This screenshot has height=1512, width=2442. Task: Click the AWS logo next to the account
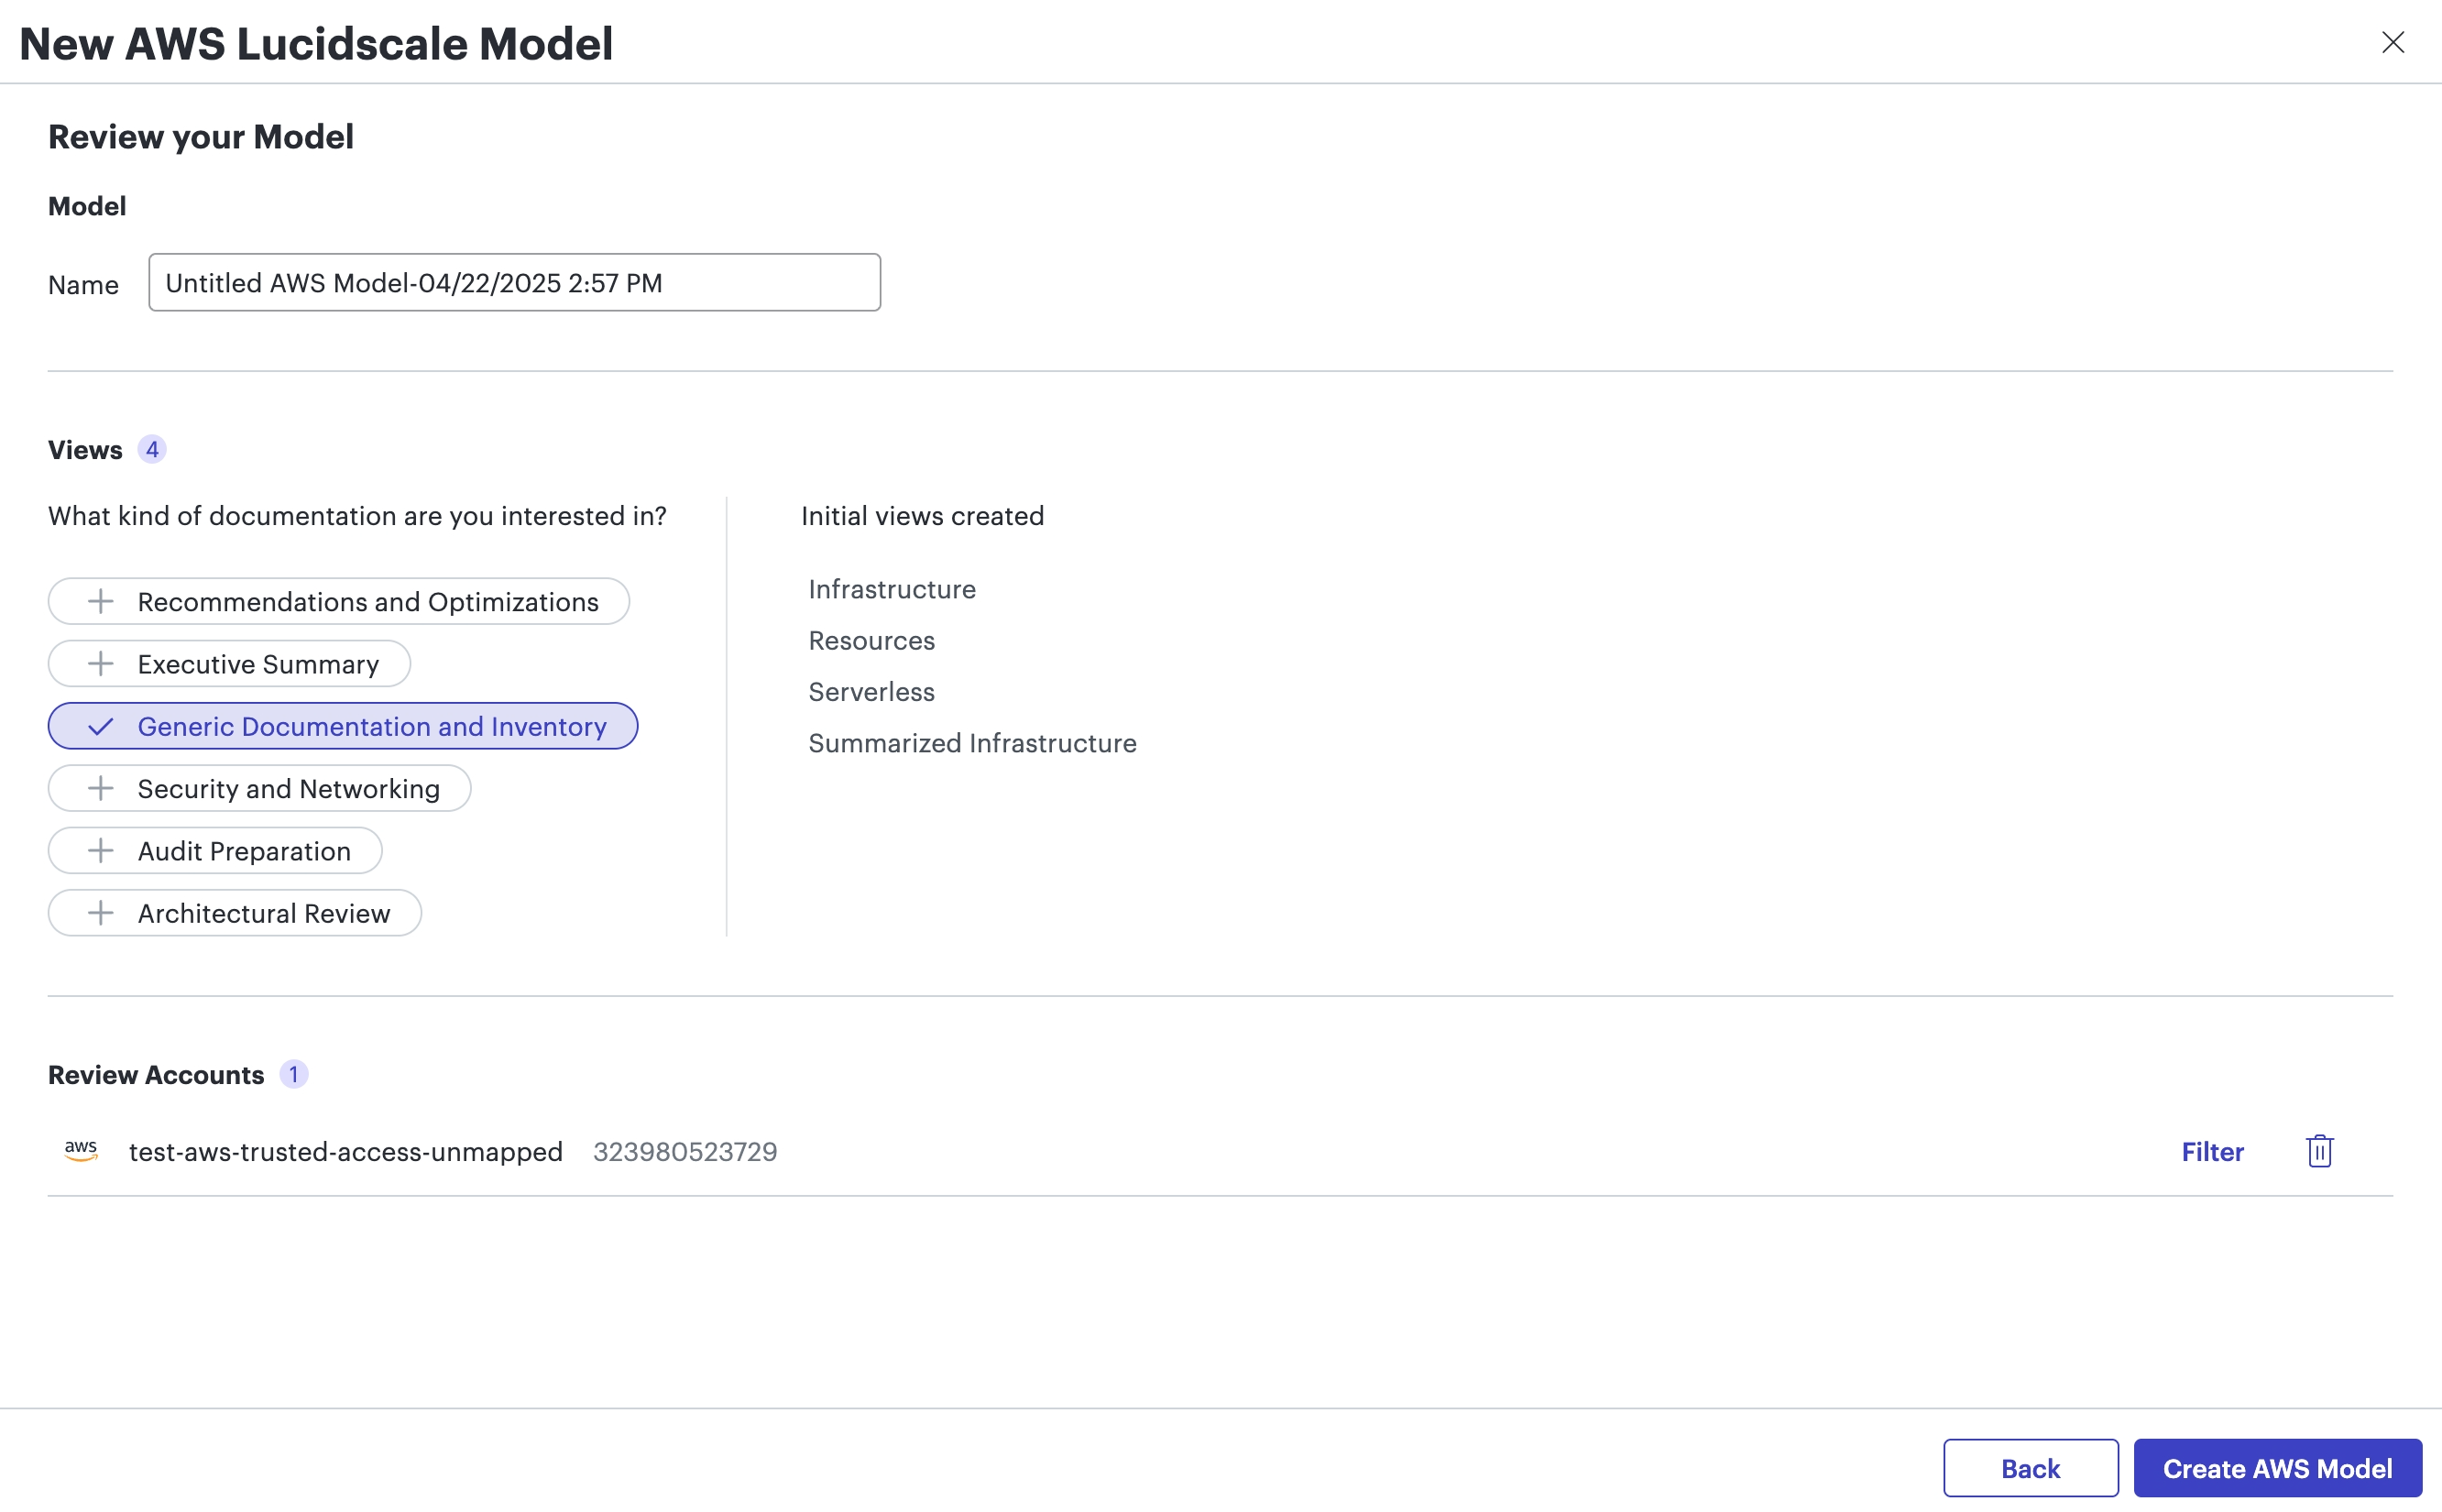coord(80,1151)
